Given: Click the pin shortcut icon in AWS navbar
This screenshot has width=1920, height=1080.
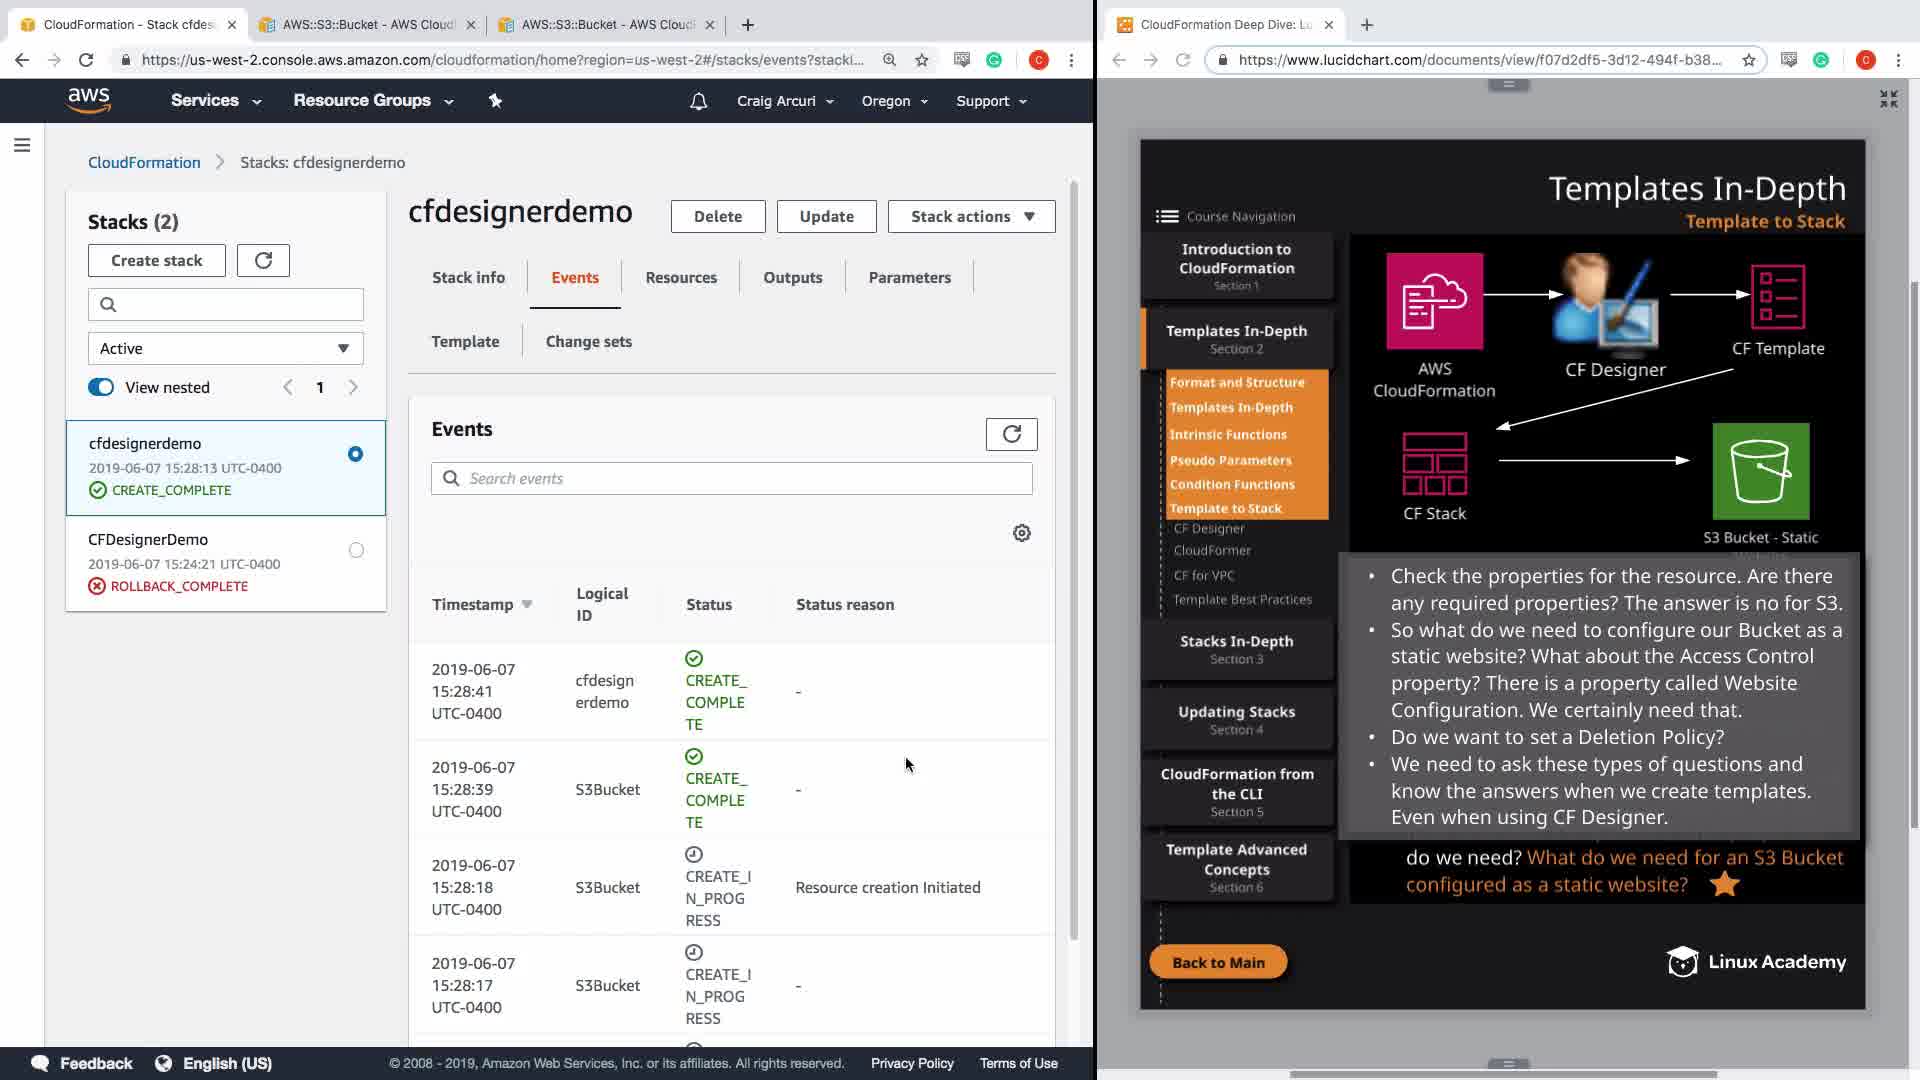Looking at the screenshot, I should coord(495,101).
